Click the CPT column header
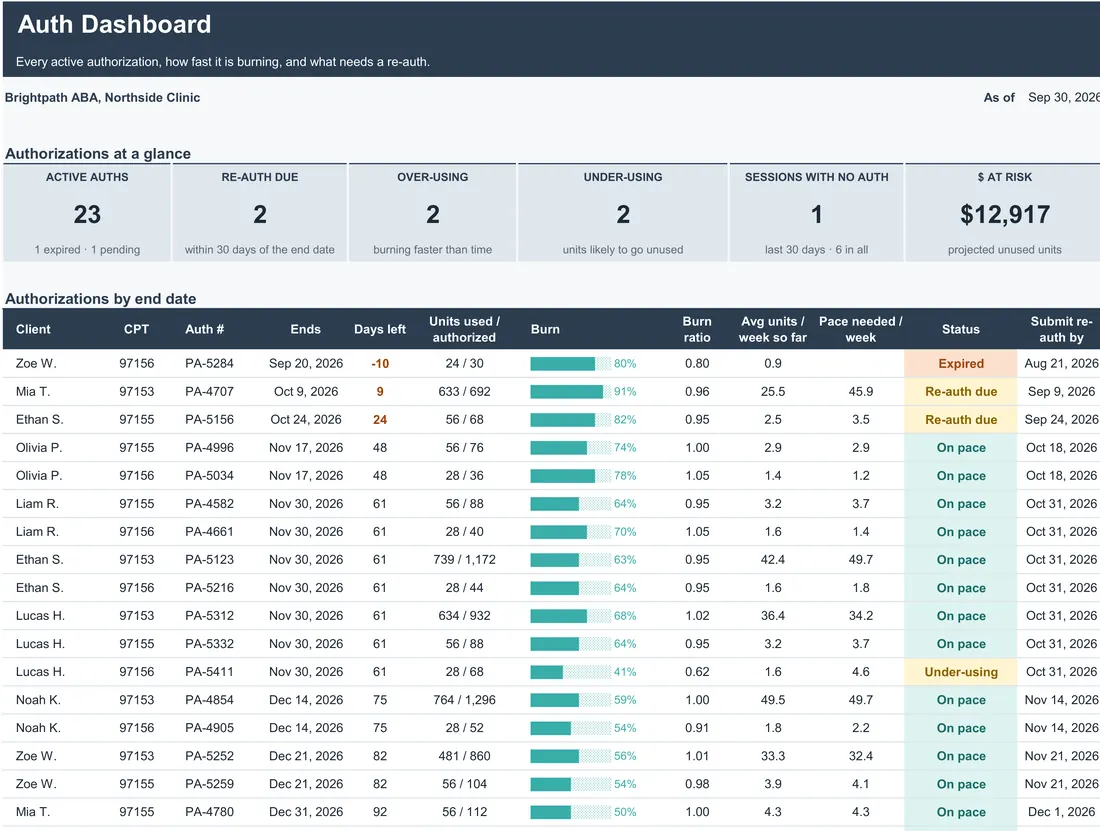 click(136, 329)
